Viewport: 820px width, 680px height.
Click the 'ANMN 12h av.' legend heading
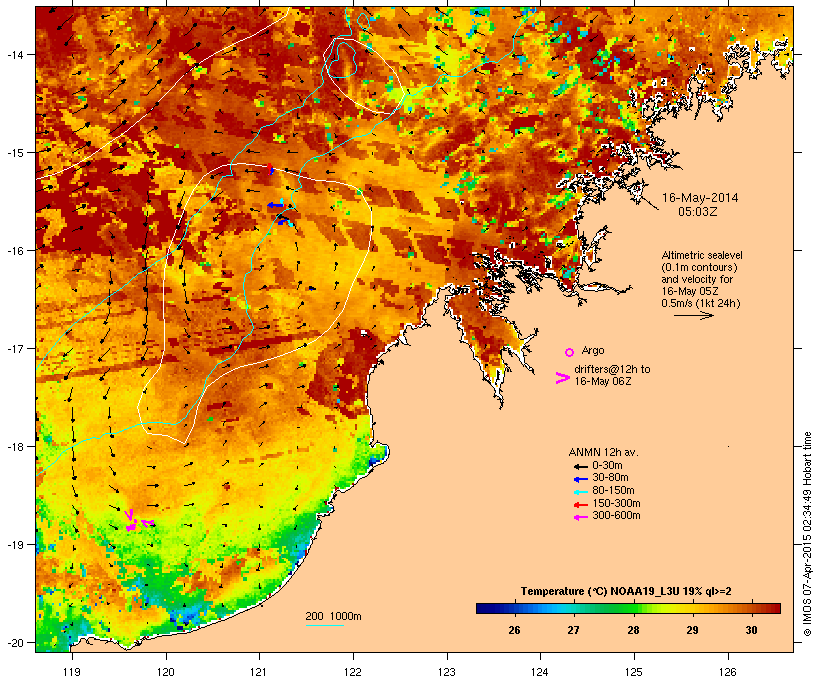(x=603, y=452)
